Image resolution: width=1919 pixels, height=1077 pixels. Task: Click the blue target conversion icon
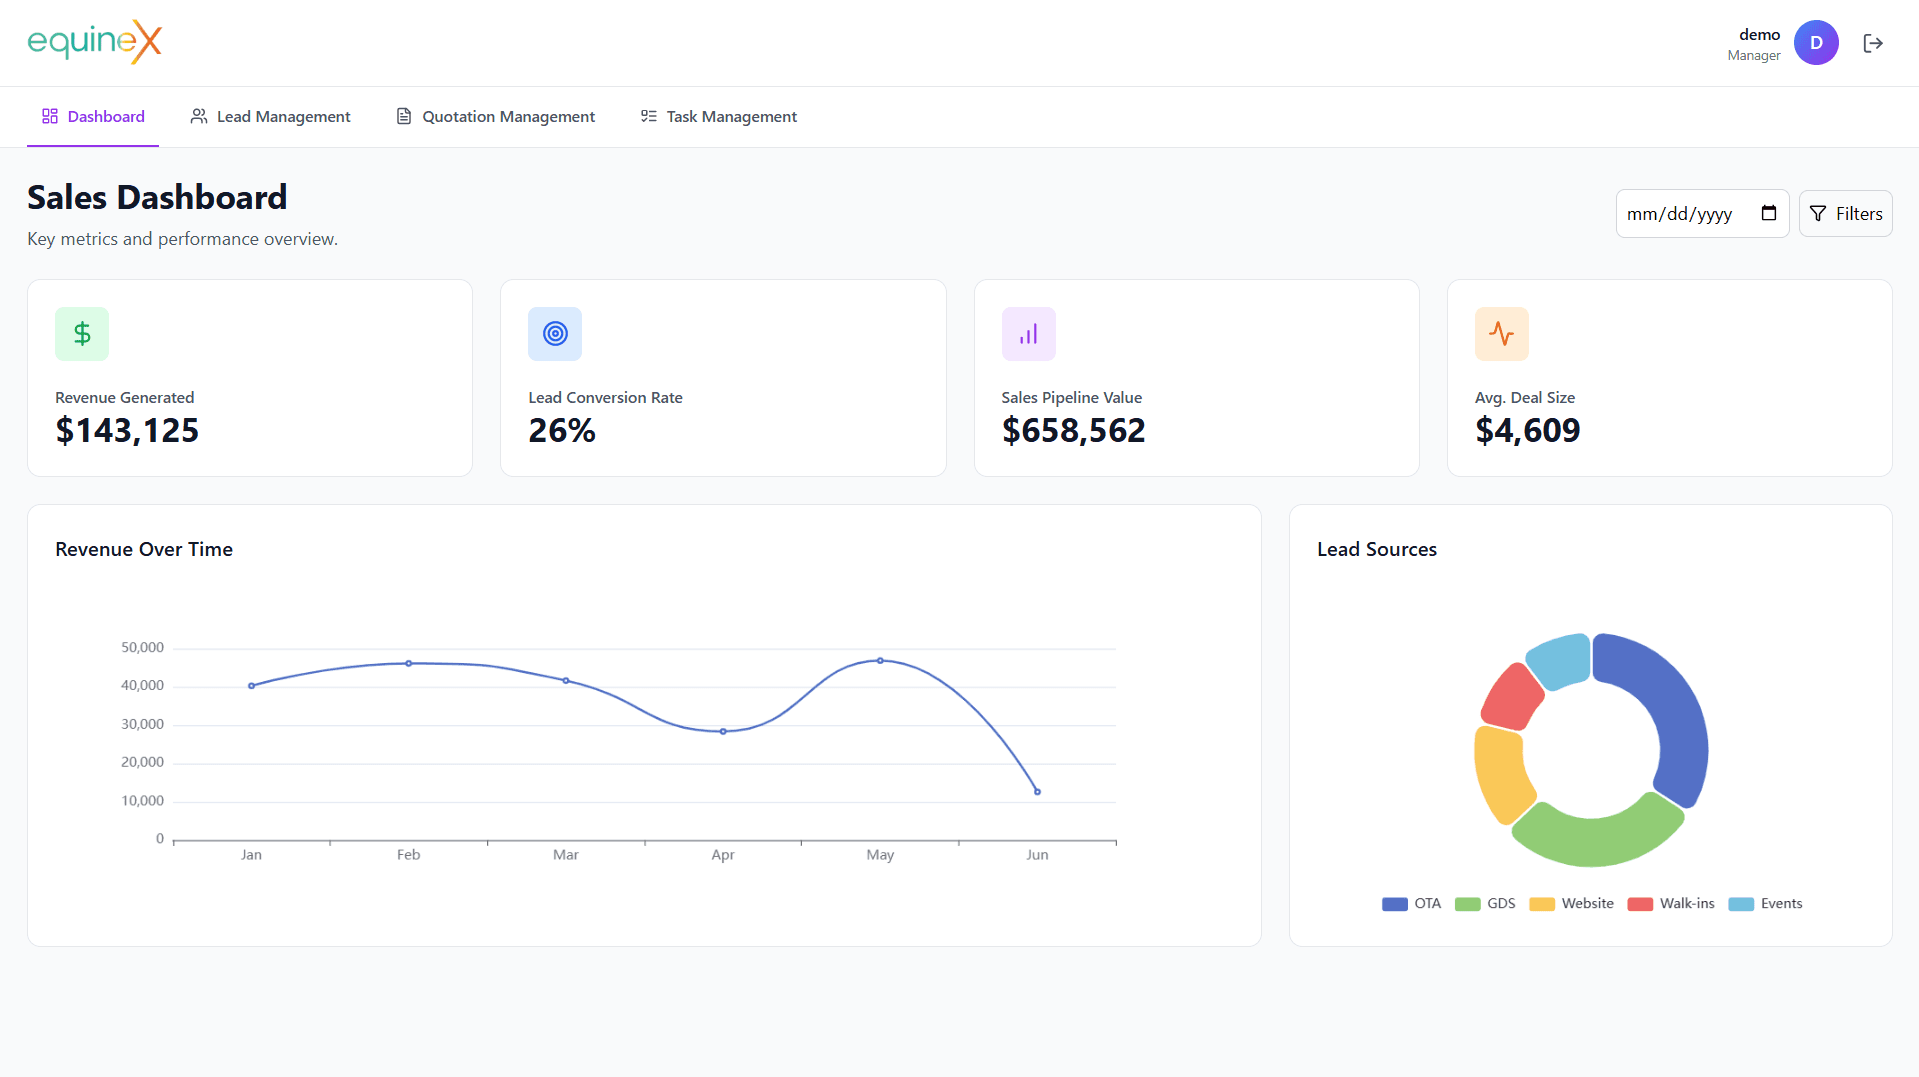pyautogui.click(x=555, y=334)
